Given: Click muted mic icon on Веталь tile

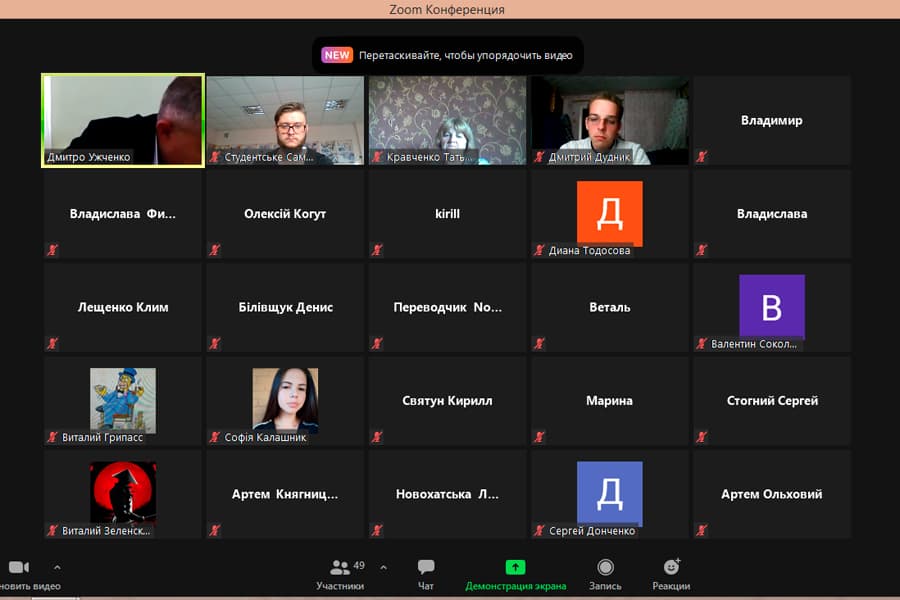Looking at the screenshot, I should [x=539, y=343].
